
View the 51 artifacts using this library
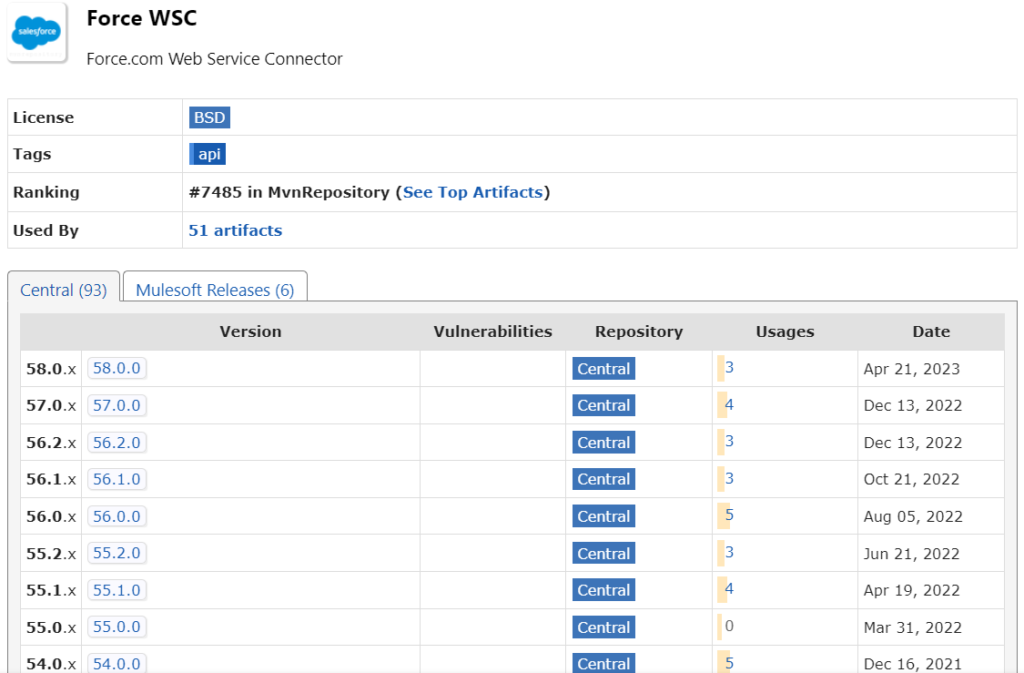click(235, 230)
